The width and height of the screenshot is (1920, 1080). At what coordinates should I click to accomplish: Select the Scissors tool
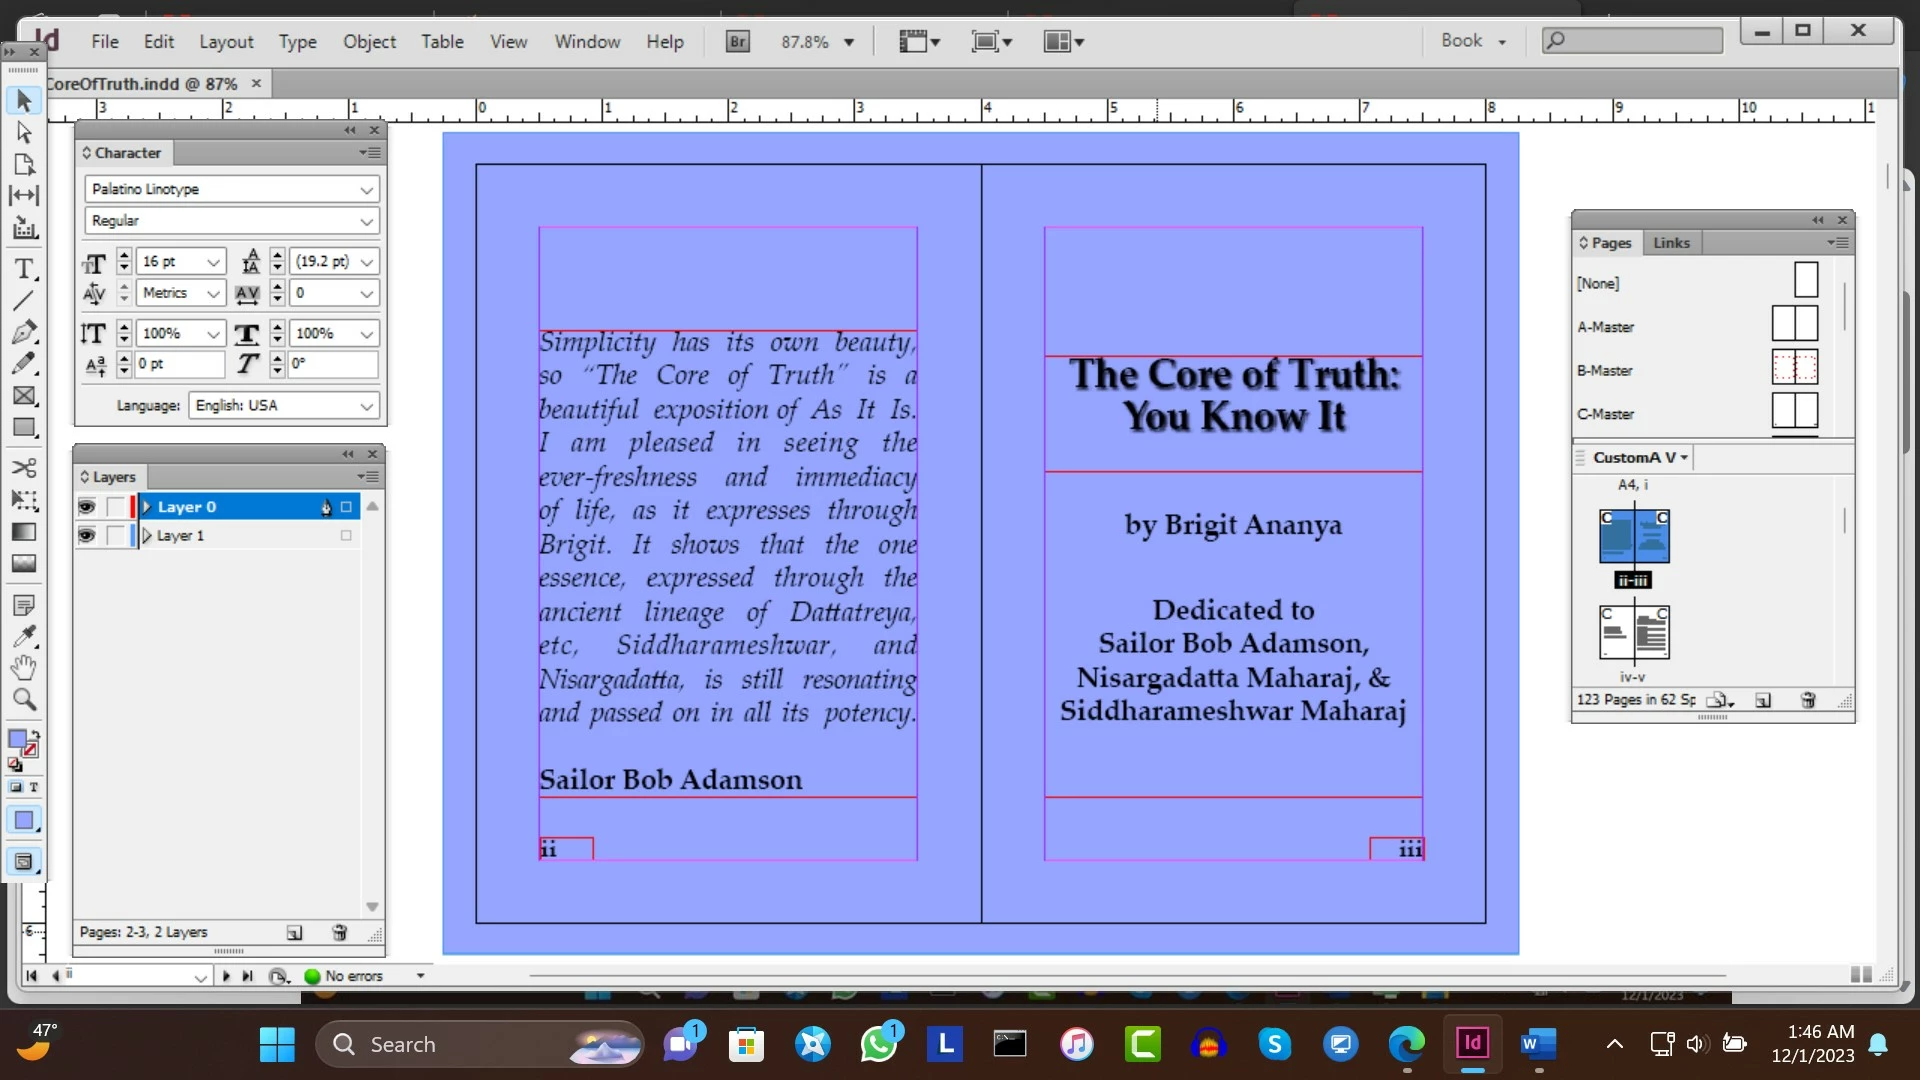(23, 467)
